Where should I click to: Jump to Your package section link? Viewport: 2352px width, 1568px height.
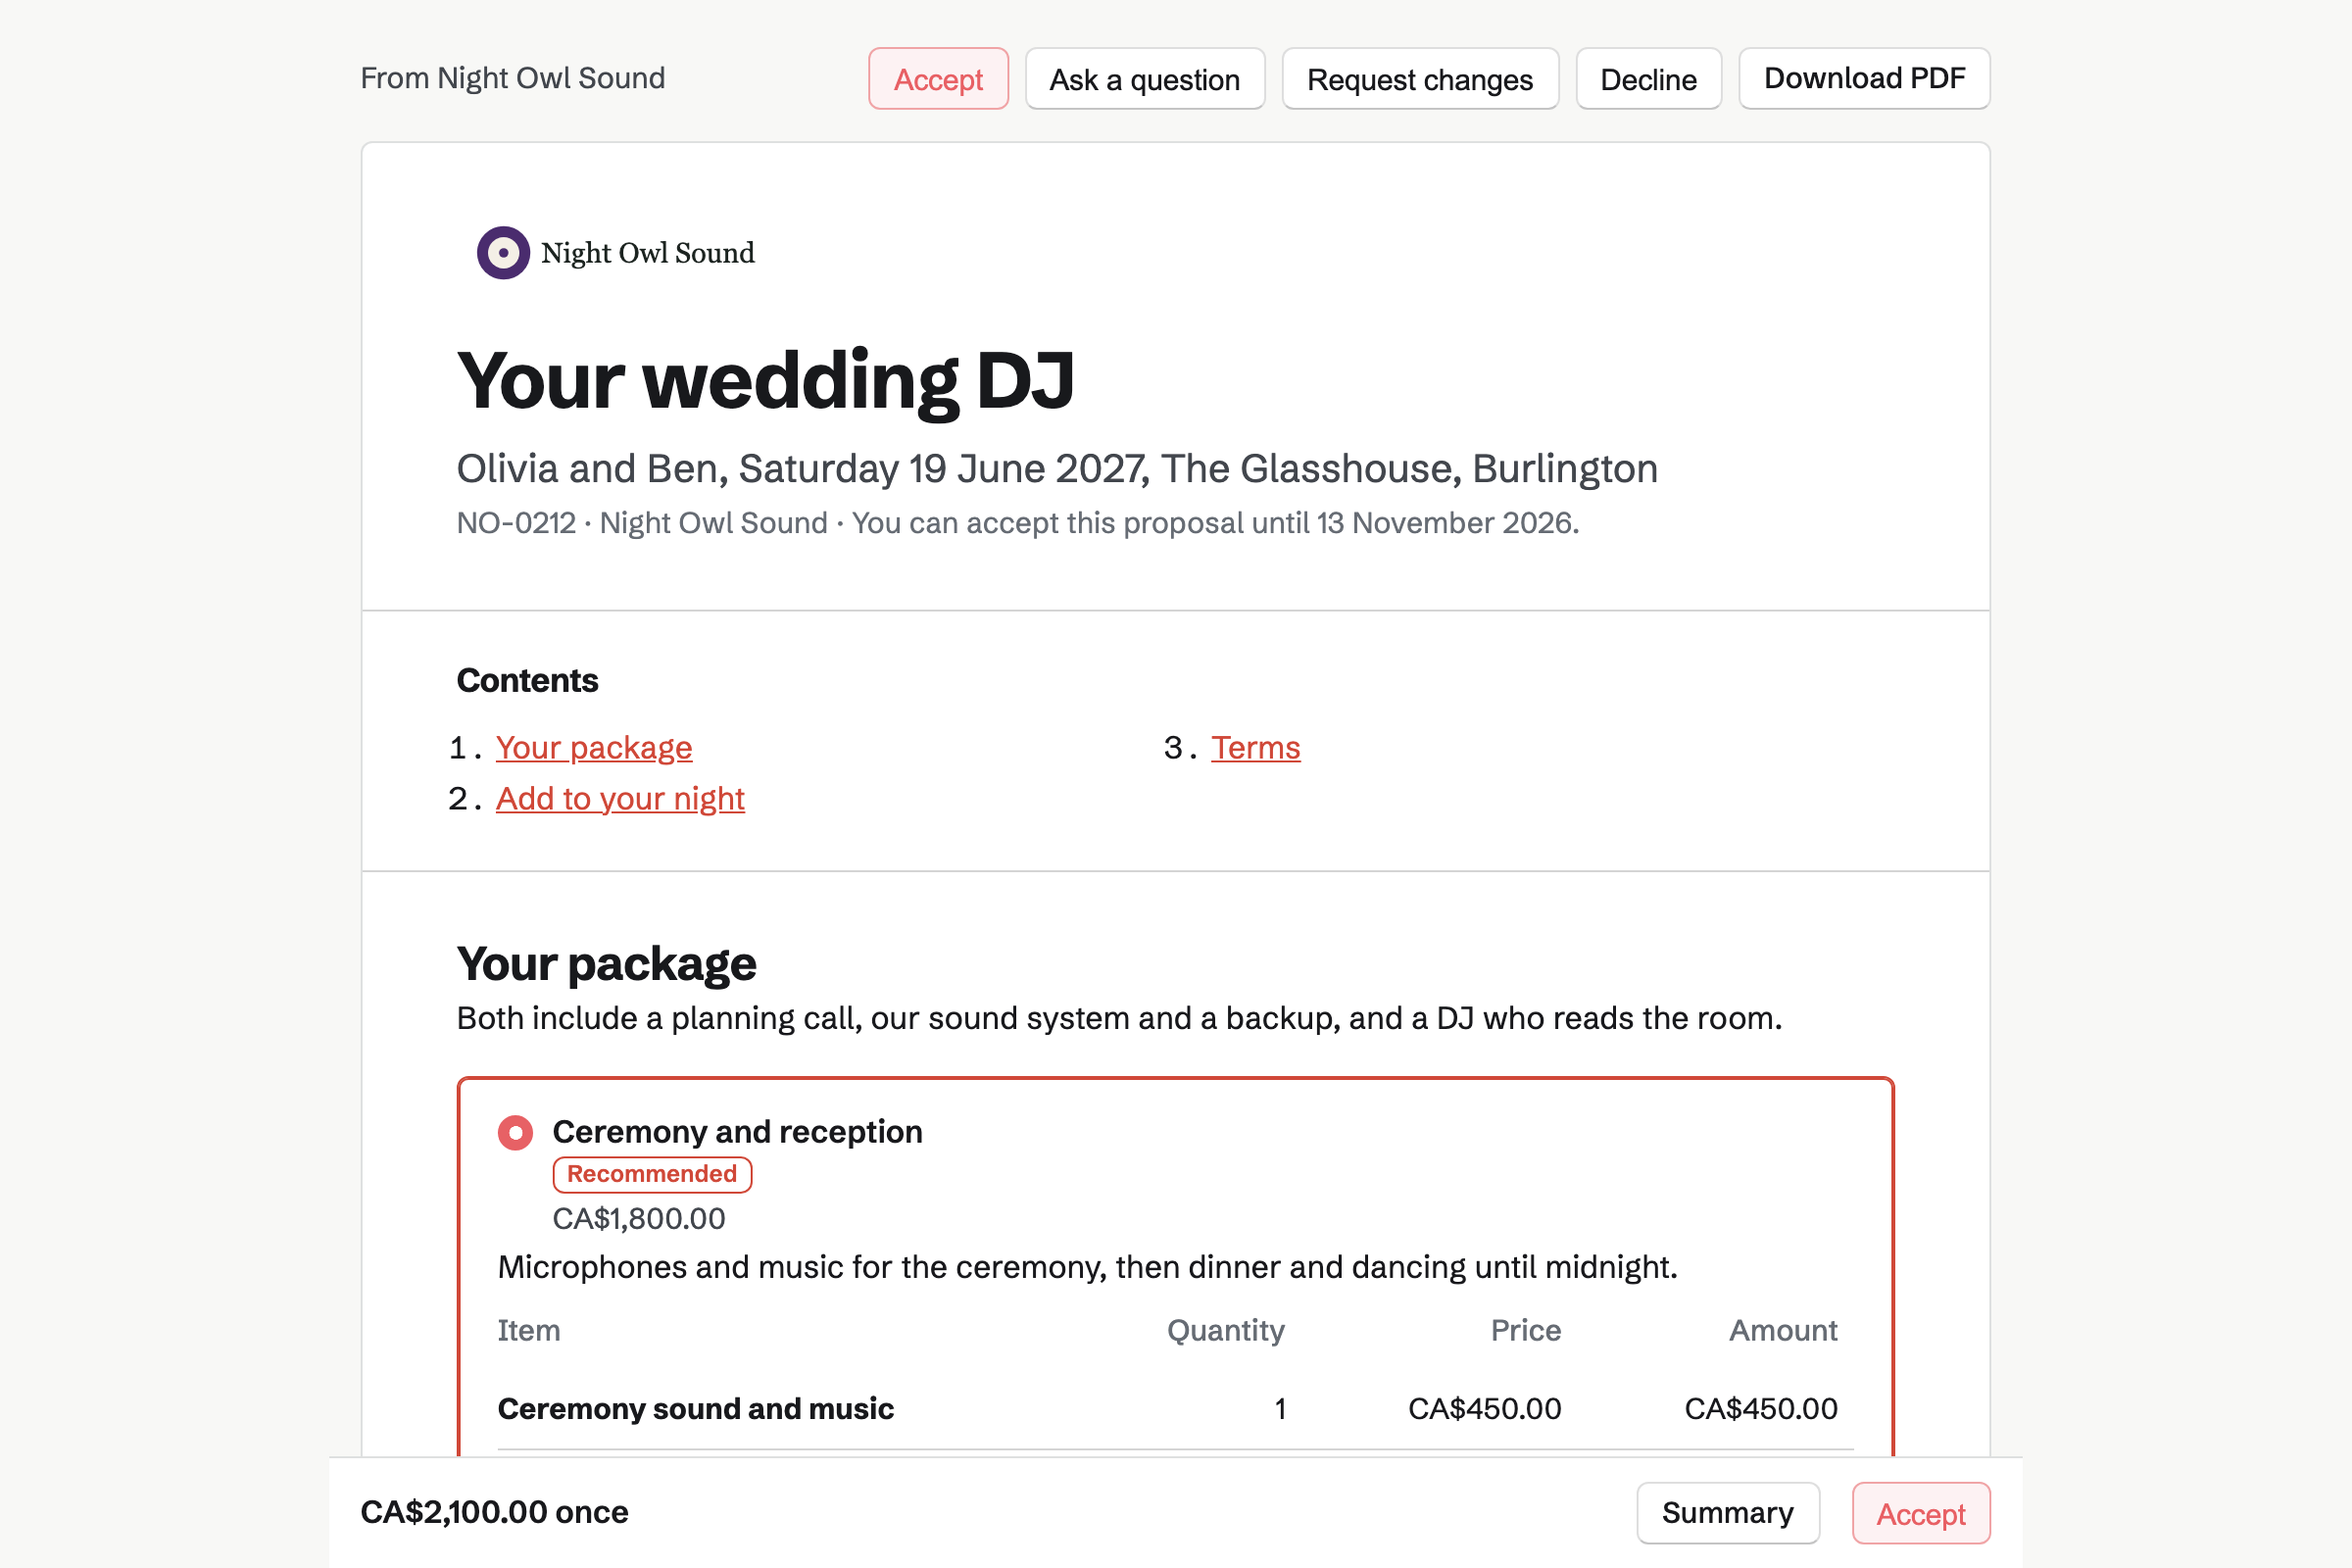pyautogui.click(x=594, y=747)
